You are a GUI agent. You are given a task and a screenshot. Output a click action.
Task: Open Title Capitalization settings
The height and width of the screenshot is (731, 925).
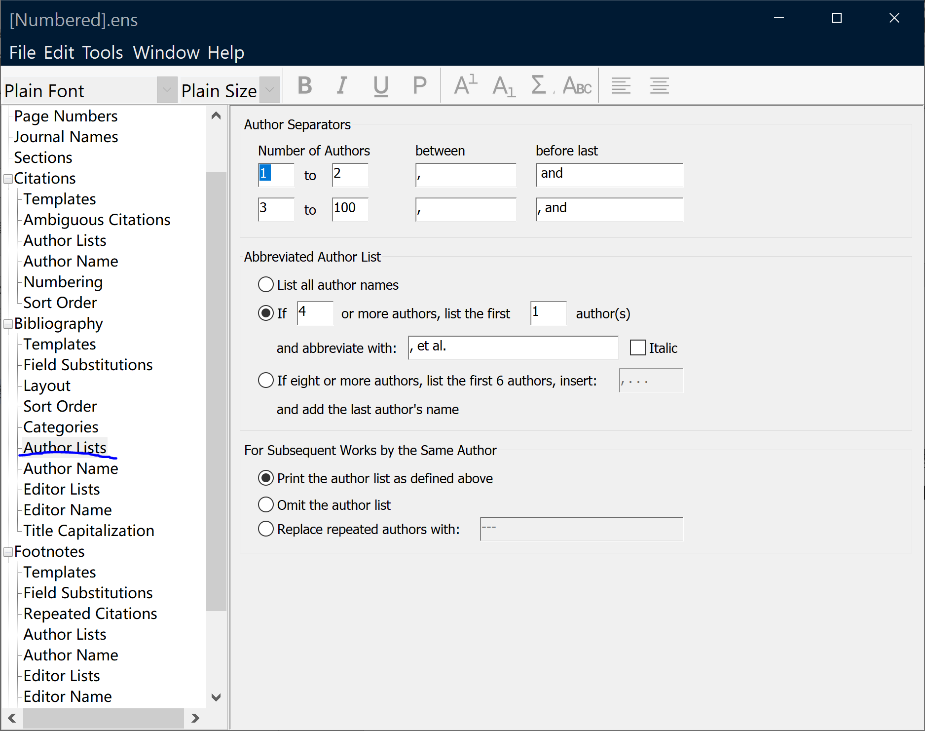(x=87, y=530)
